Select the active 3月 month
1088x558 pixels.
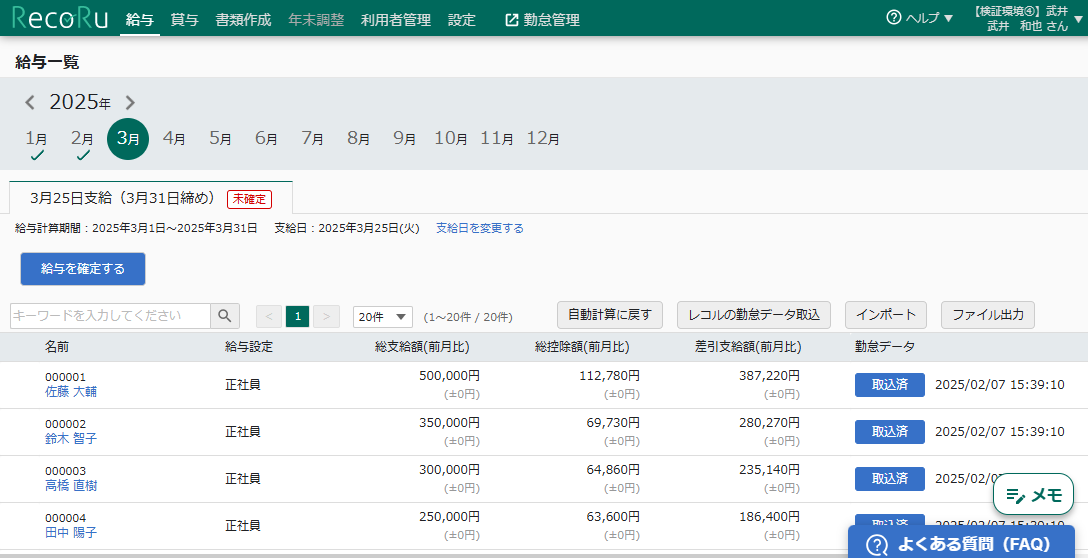click(128, 139)
